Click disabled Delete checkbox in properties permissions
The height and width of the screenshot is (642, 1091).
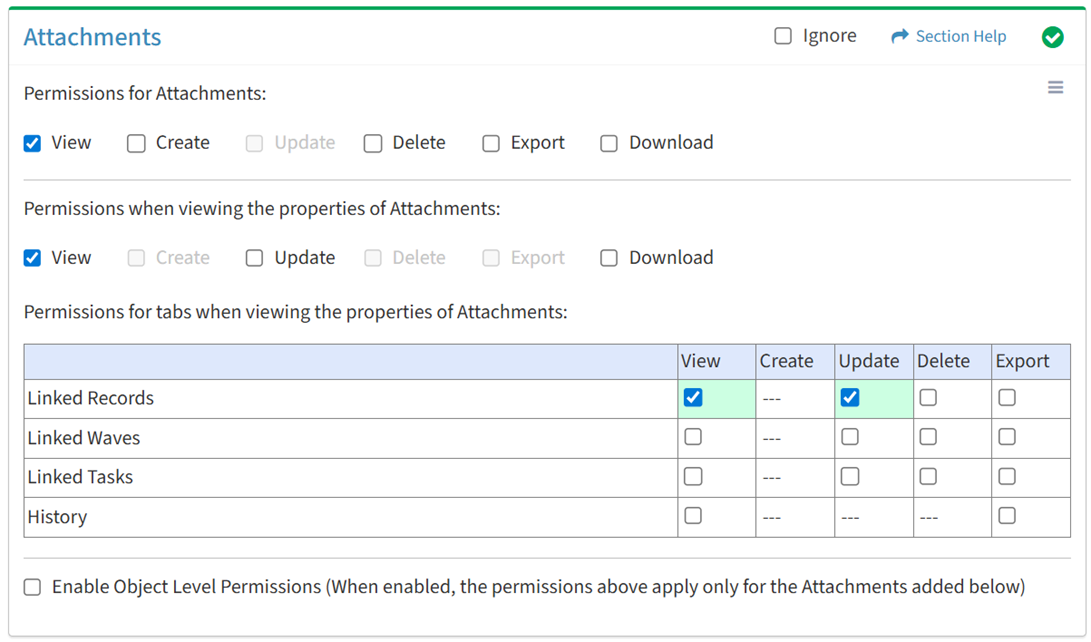pos(373,258)
